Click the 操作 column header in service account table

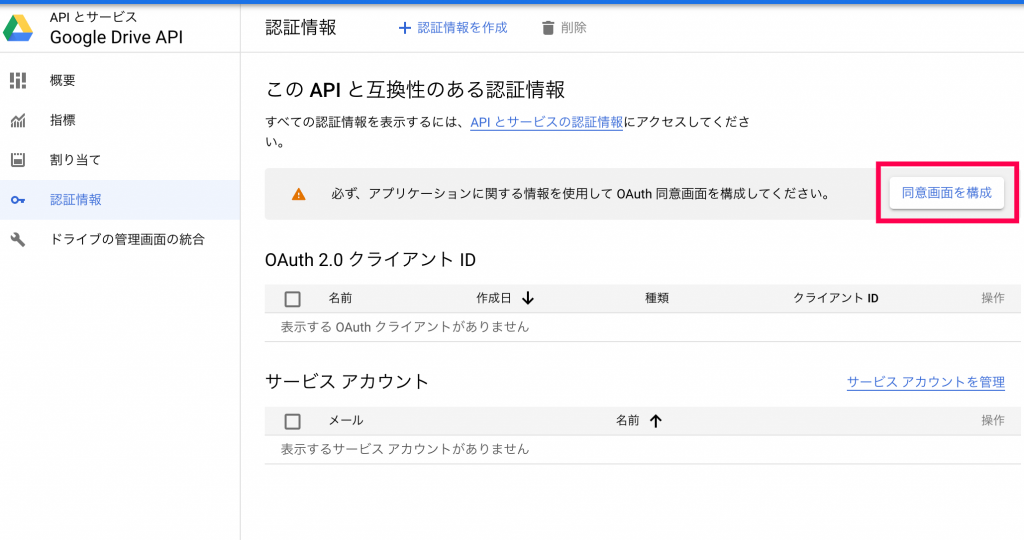coord(993,421)
